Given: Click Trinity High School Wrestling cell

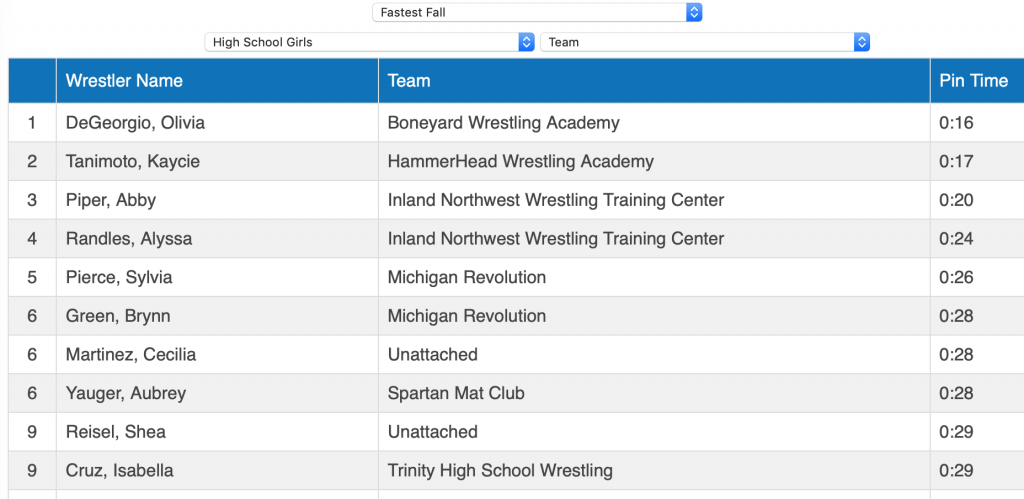Looking at the screenshot, I should pyautogui.click(x=500, y=470).
